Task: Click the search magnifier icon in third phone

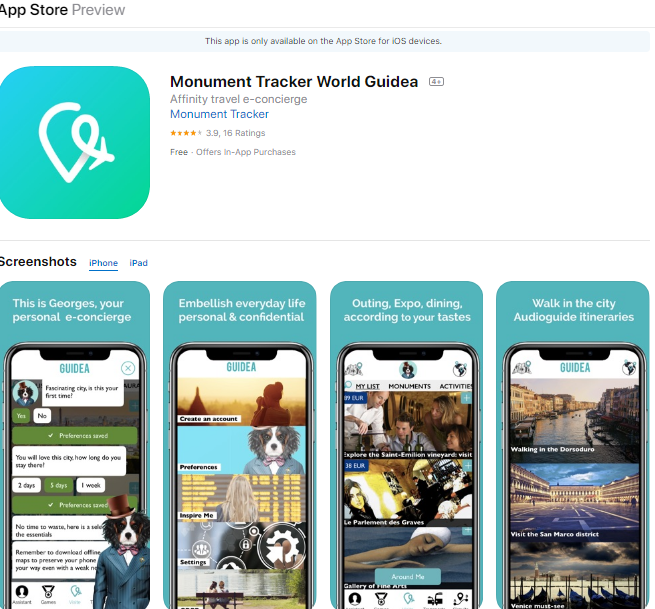Action: (348, 385)
